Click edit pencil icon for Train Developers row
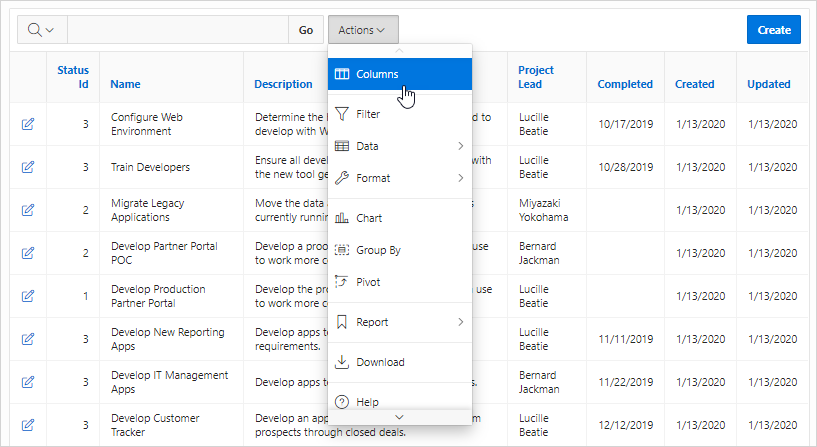817x447 pixels. (x=28, y=167)
